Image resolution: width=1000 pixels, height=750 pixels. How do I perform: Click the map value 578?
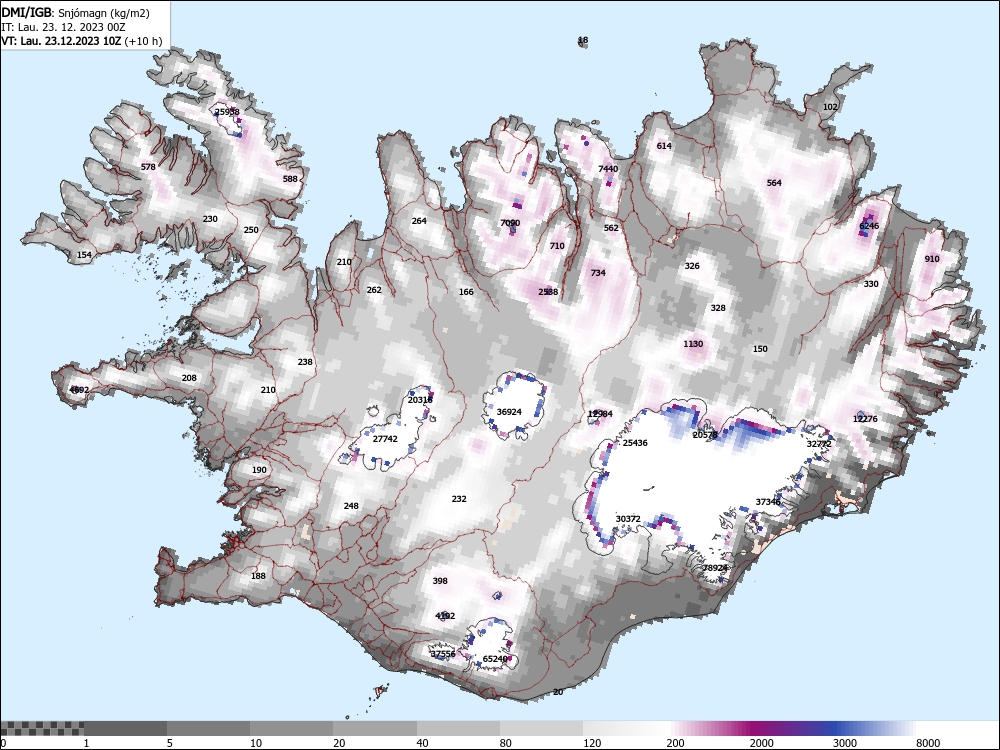tap(148, 167)
